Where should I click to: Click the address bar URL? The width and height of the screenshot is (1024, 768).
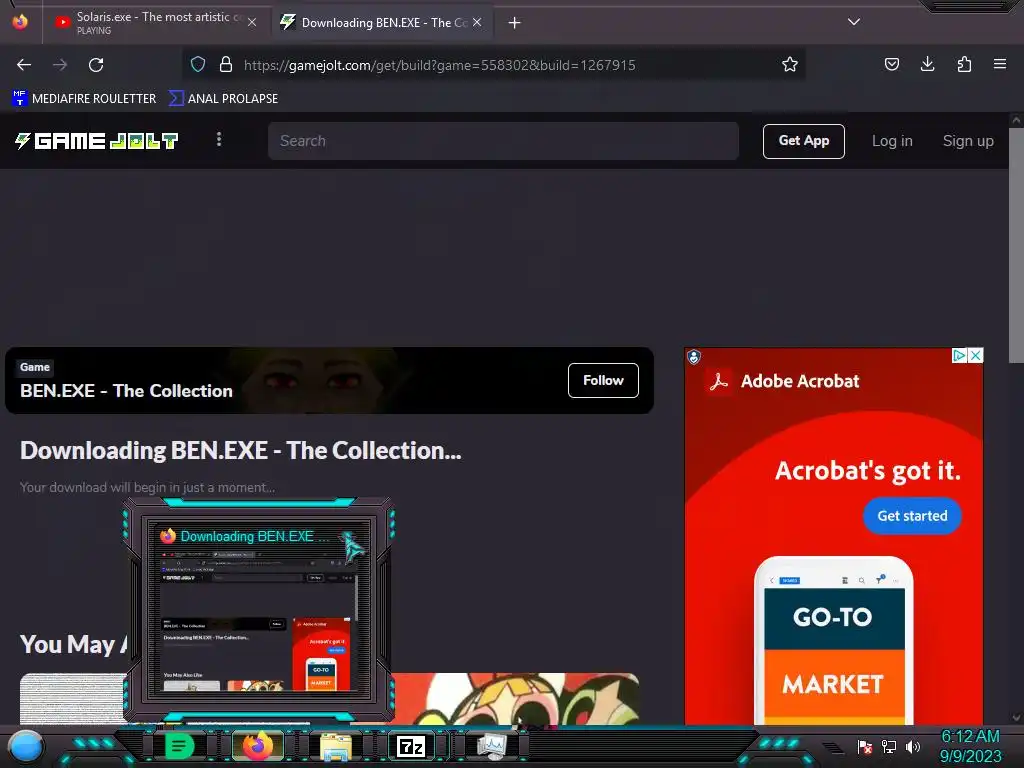point(440,65)
